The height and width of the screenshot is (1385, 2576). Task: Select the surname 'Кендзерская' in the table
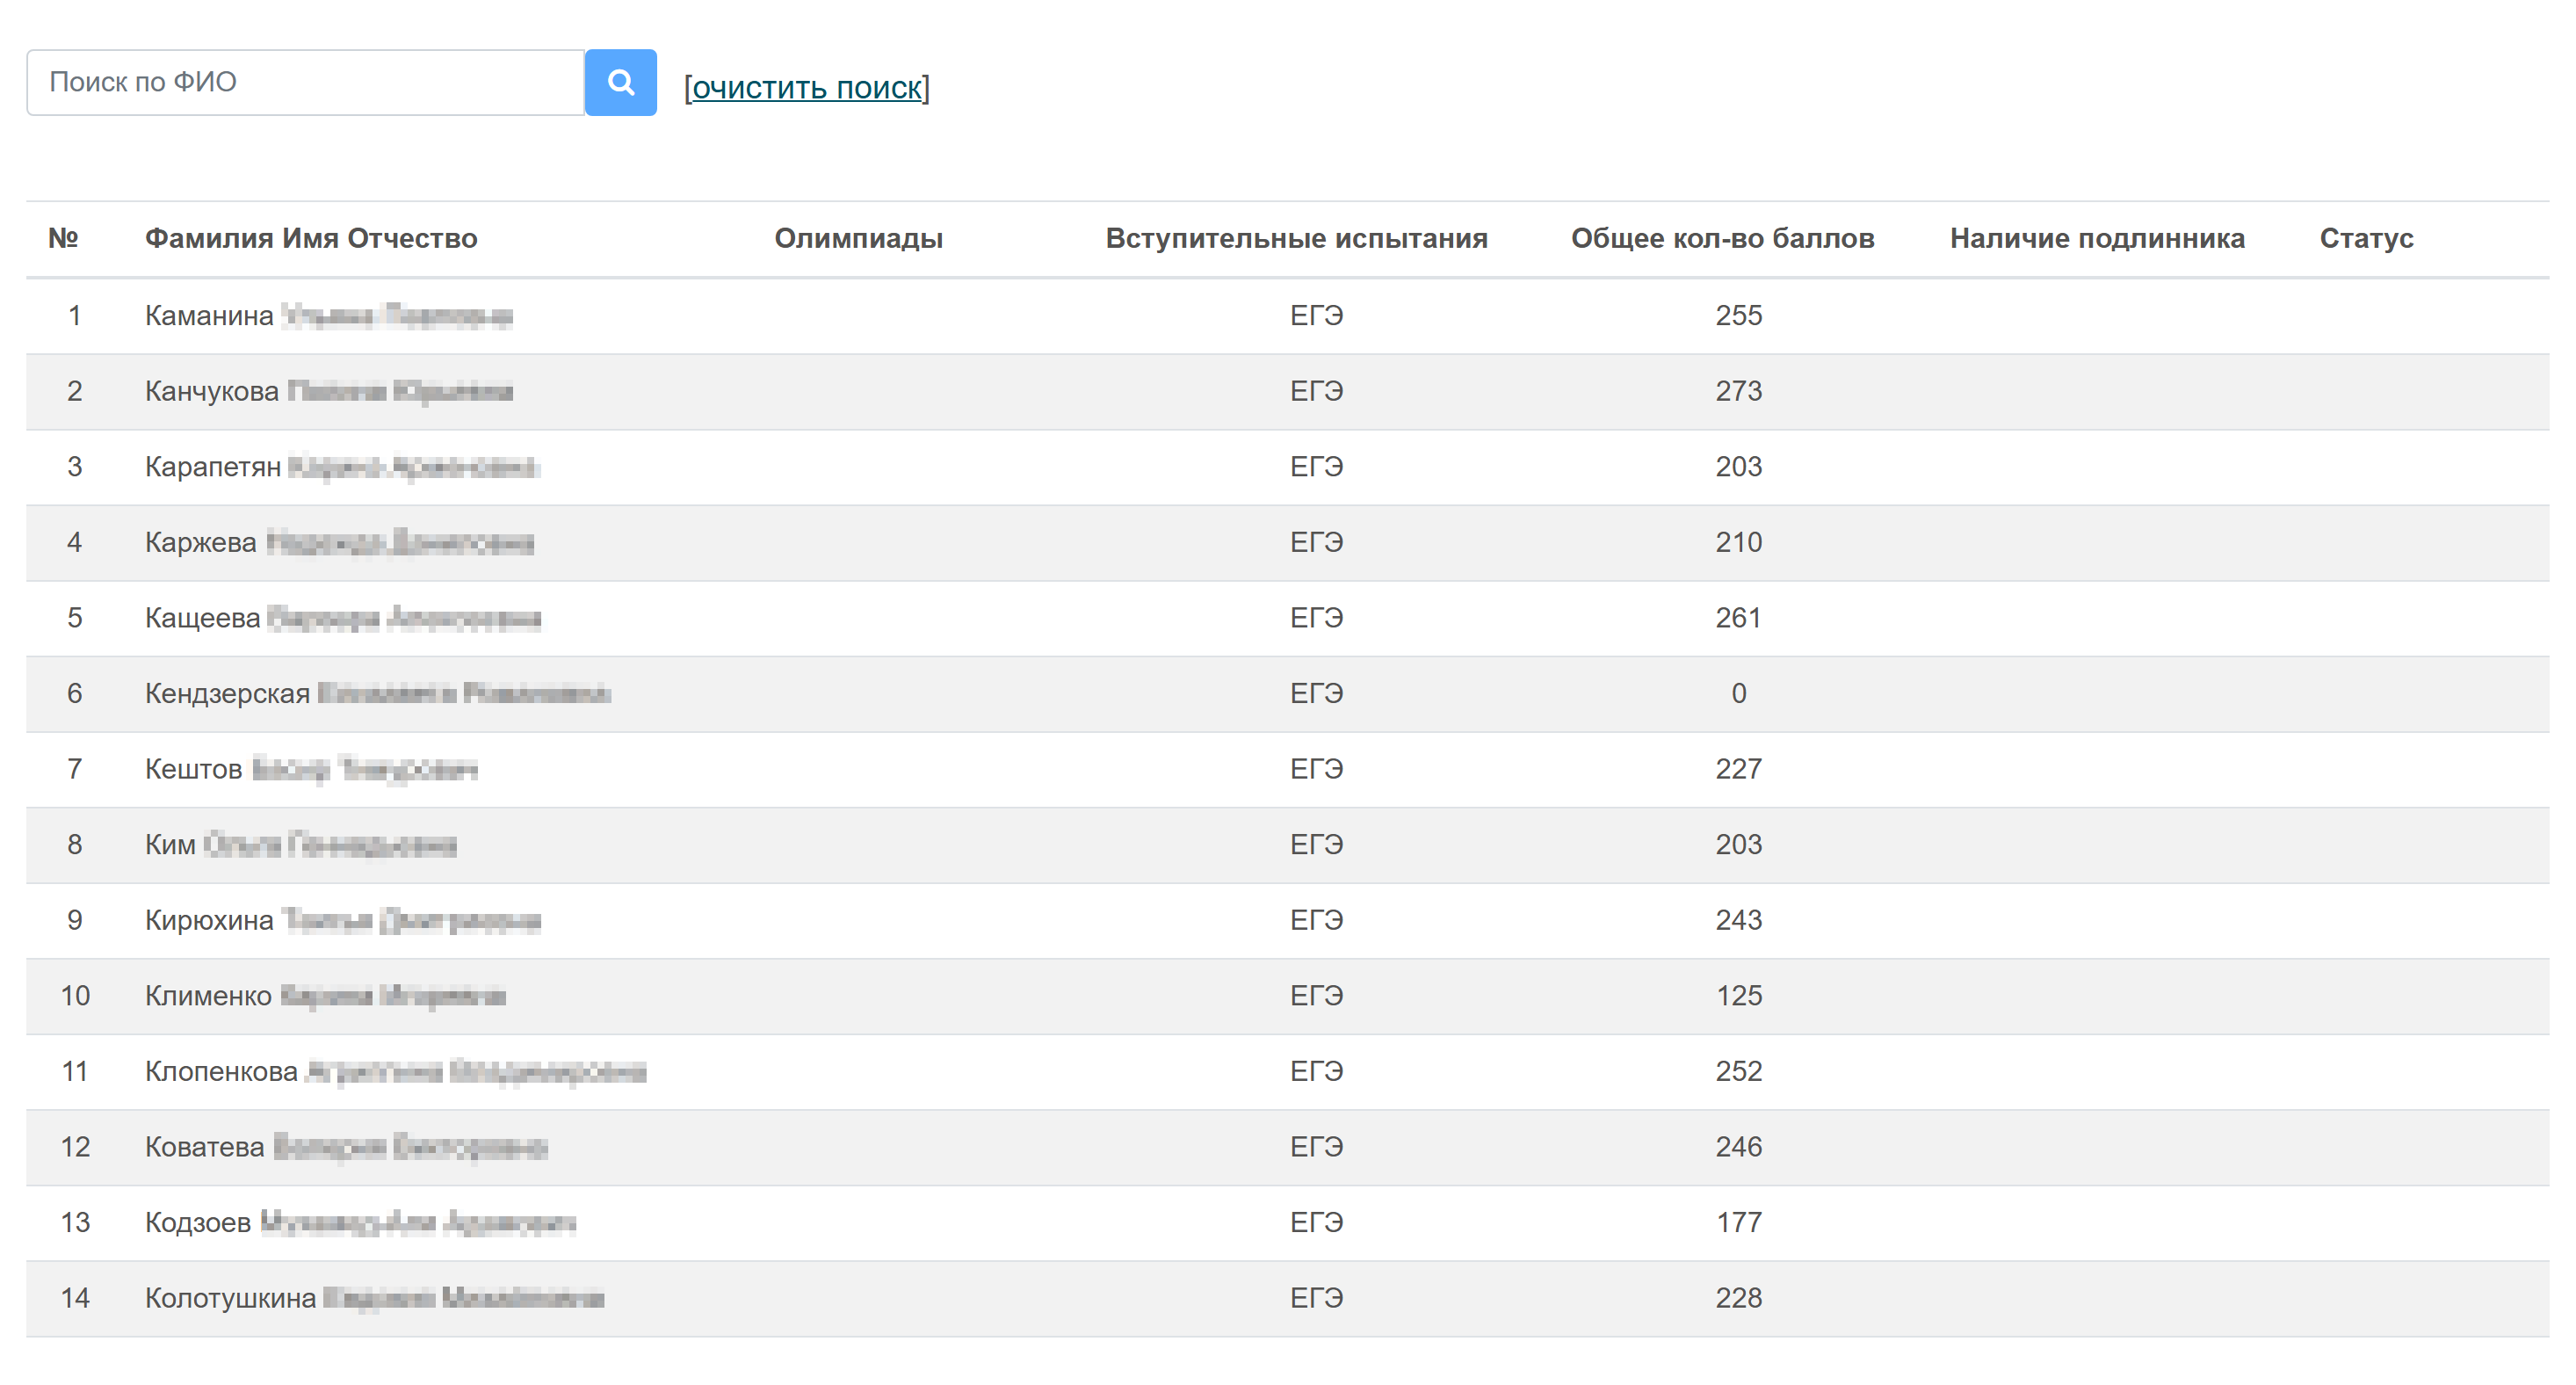click(228, 693)
